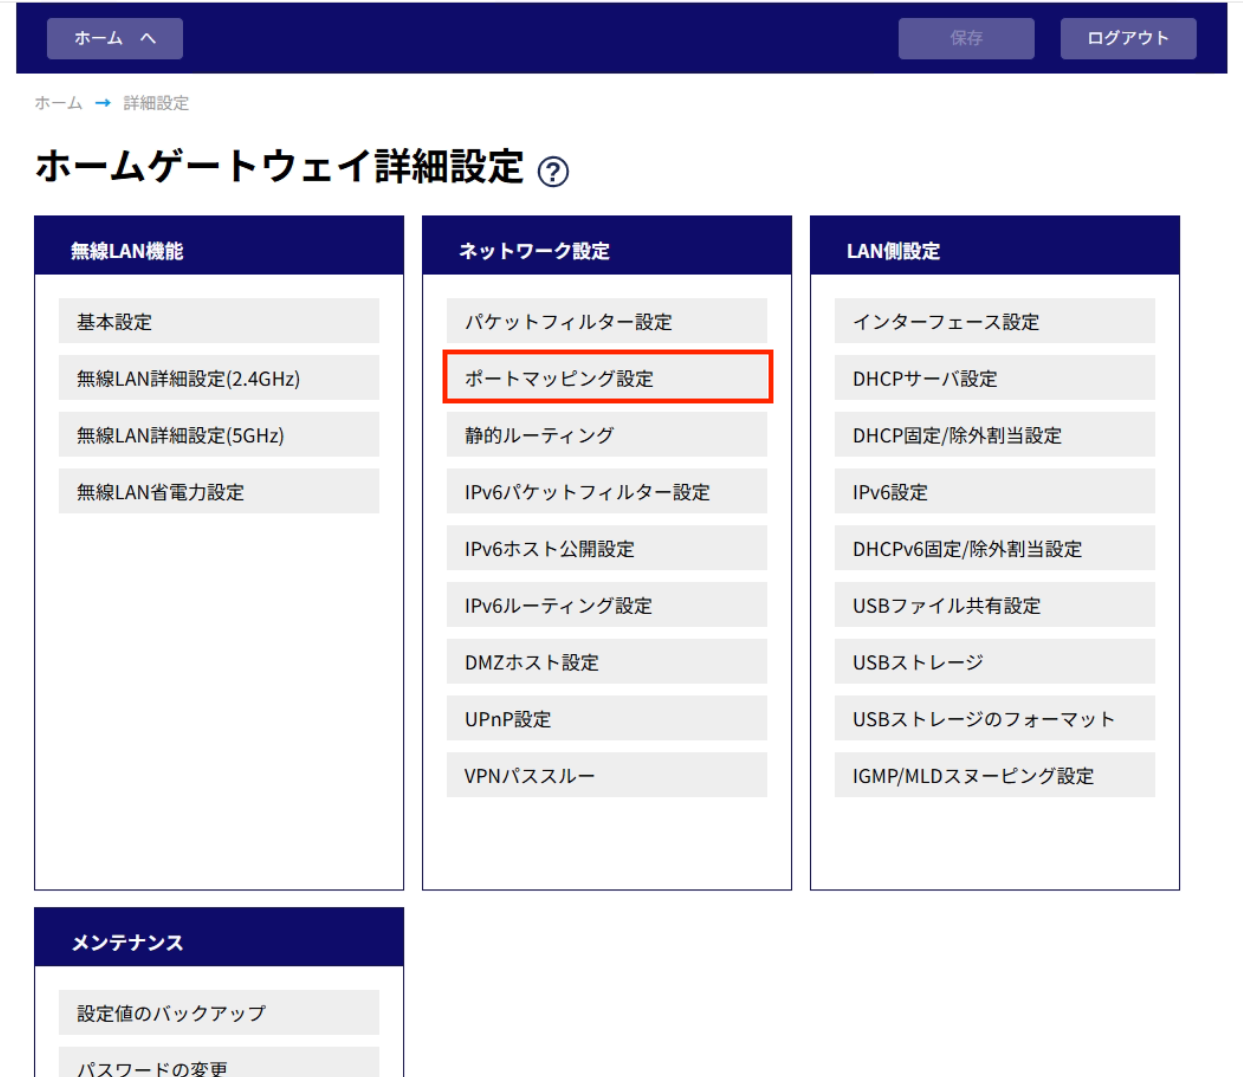Open the USBストレージ entry
The image size is (1243, 1077).
tap(995, 662)
